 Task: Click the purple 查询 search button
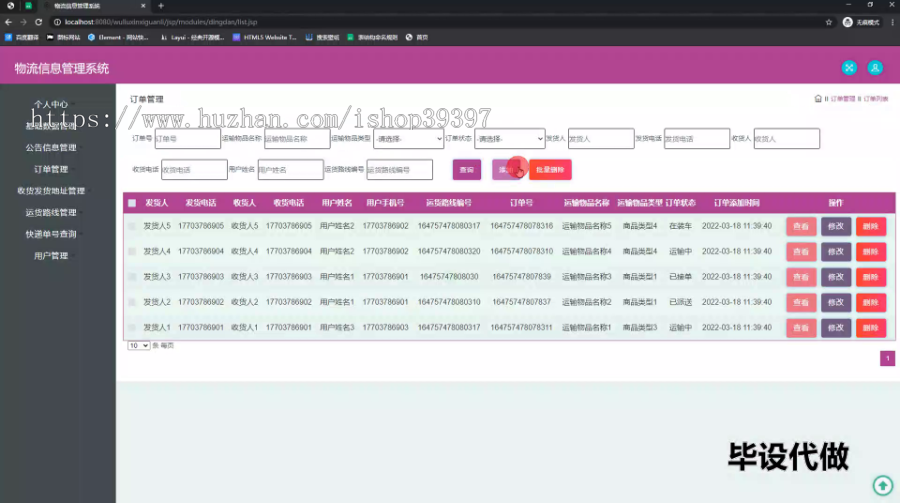pos(467,169)
